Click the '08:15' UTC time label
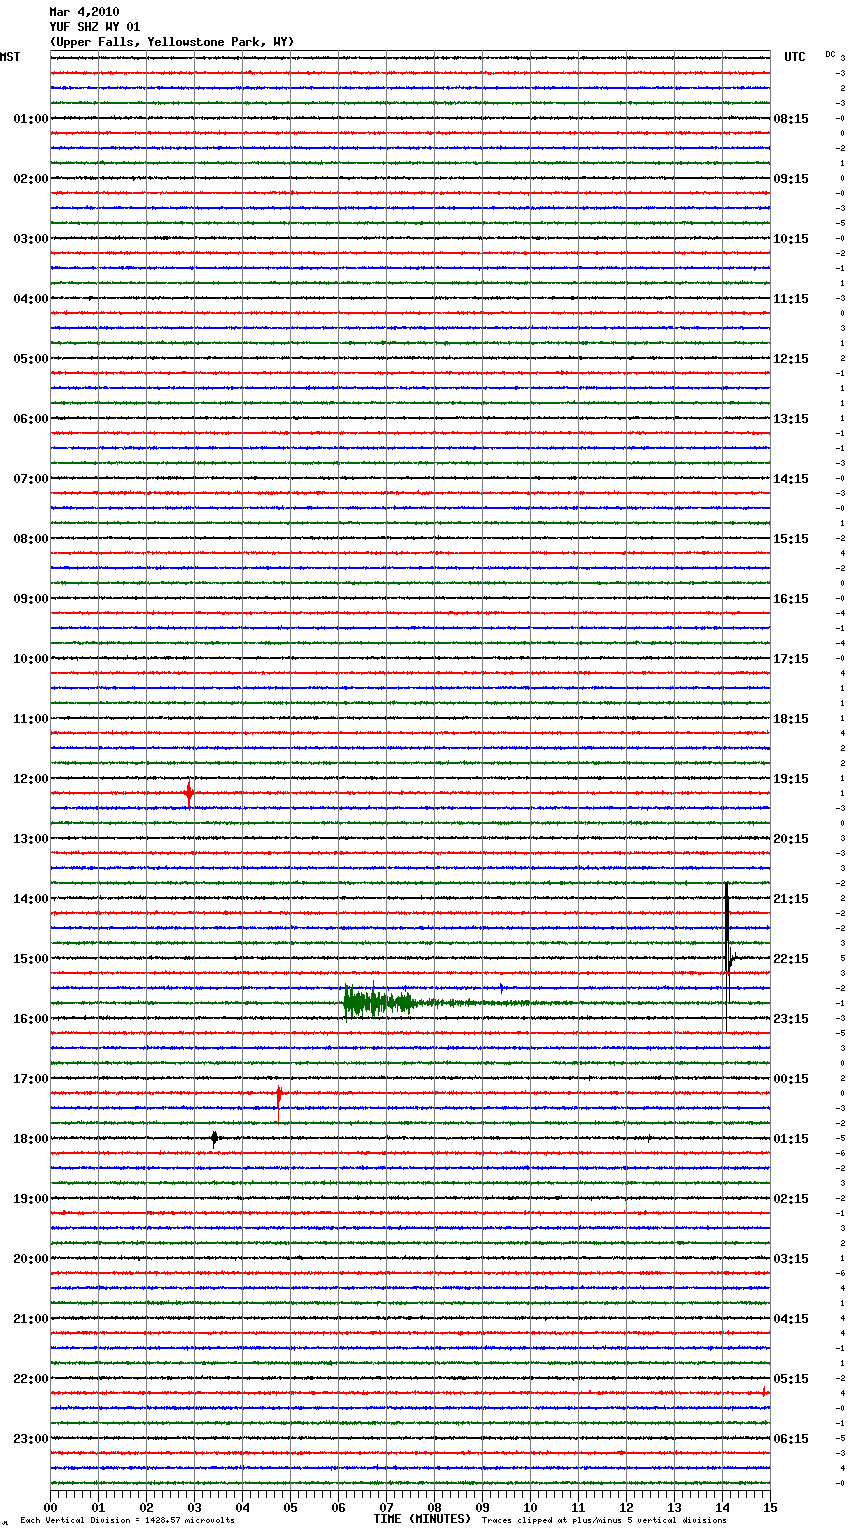 791,119
